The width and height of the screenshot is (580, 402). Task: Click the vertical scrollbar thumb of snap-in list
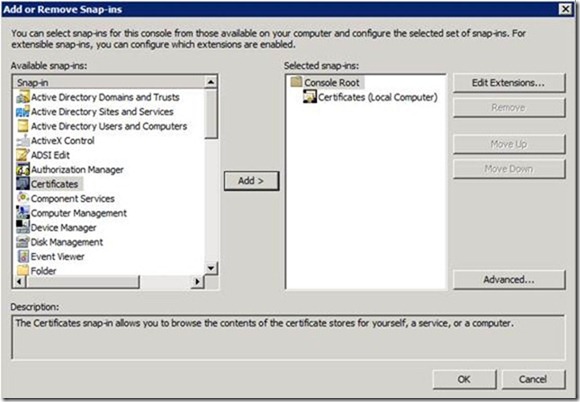pyautogui.click(x=211, y=114)
